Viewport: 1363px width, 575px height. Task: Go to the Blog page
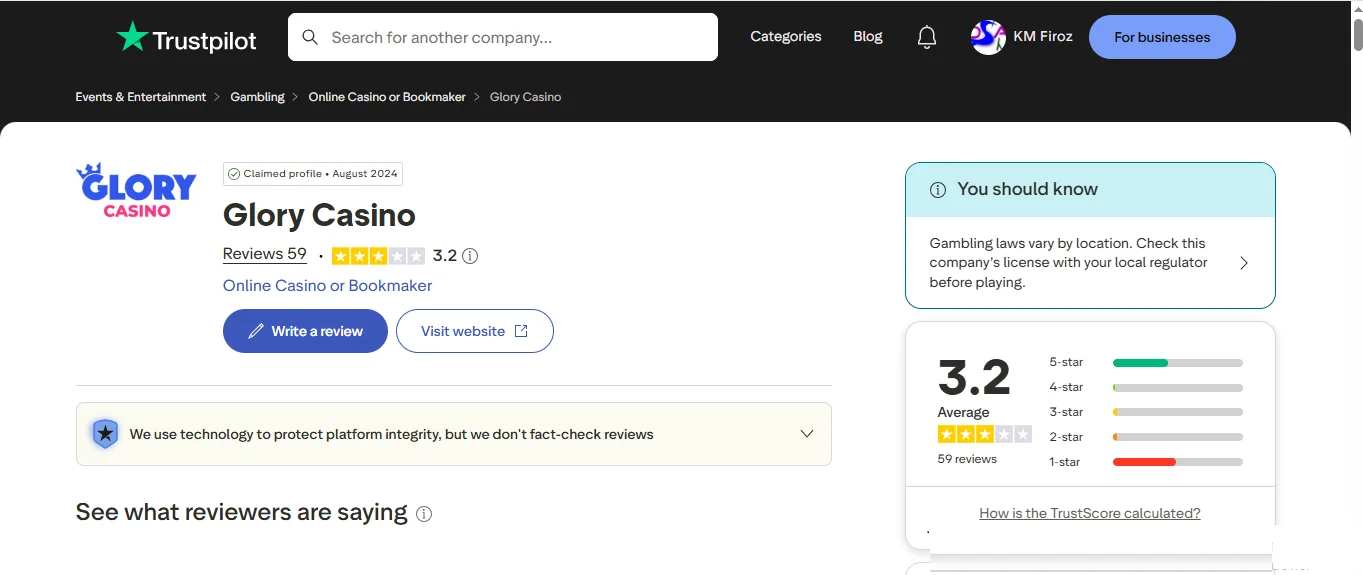pyautogui.click(x=868, y=37)
